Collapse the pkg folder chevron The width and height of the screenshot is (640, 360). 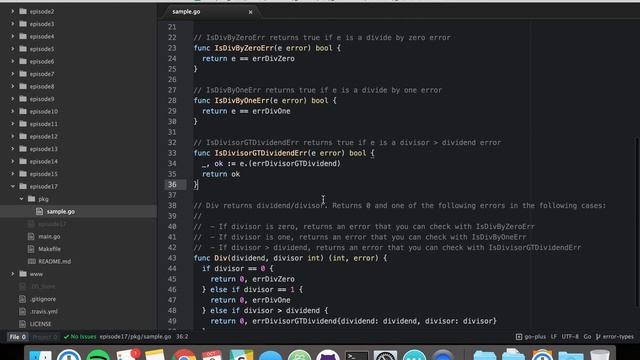[x=21, y=199]
